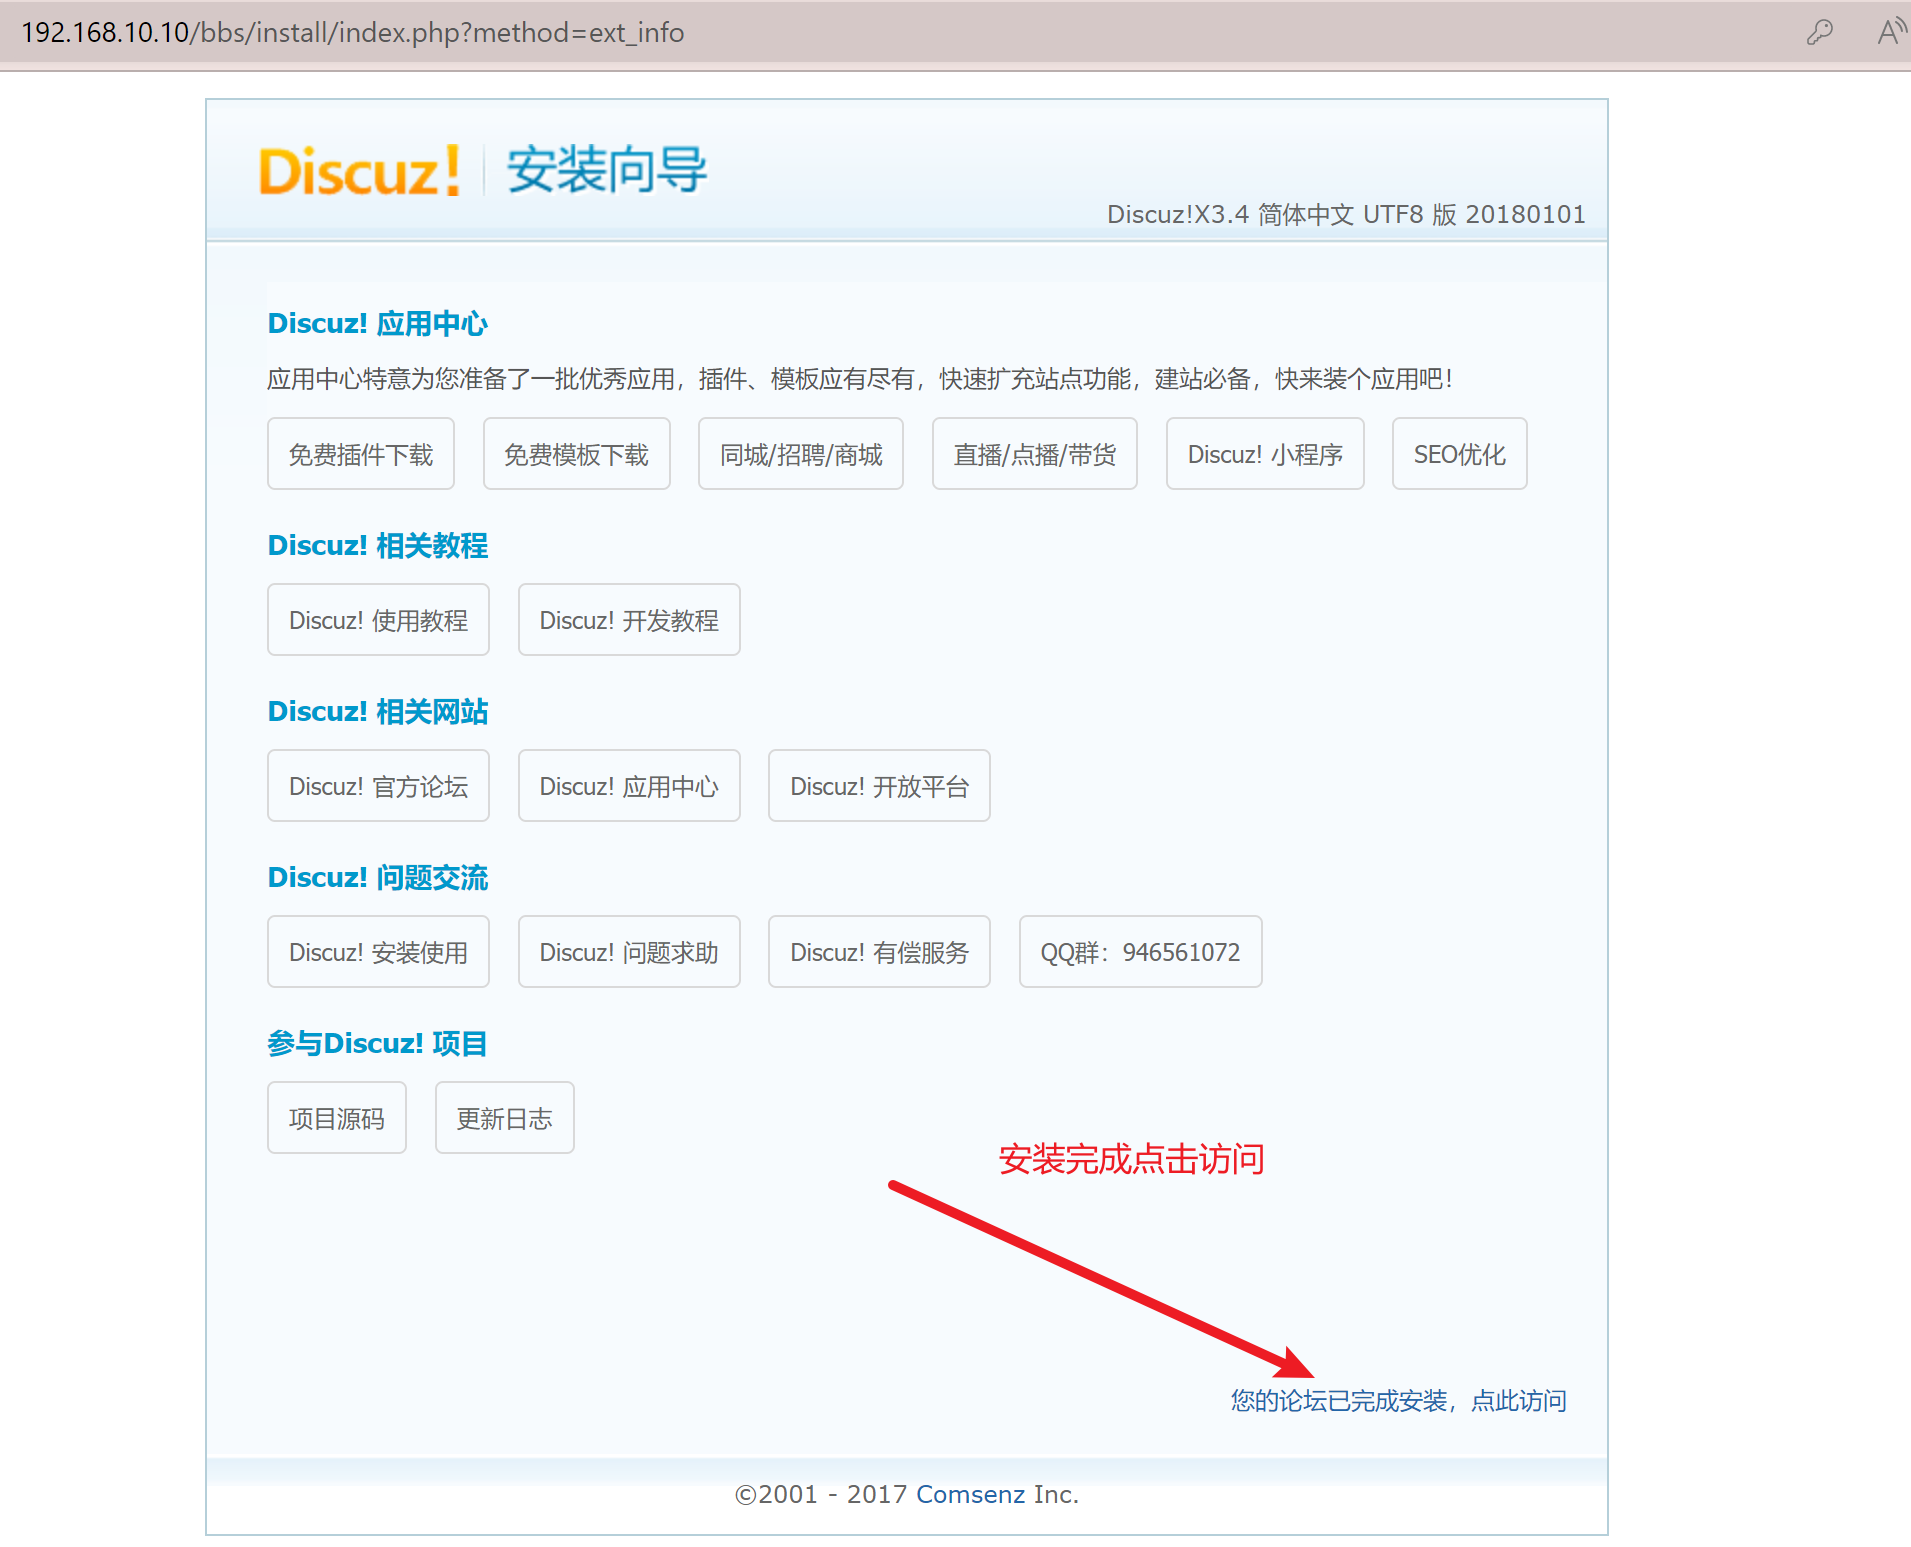Open Discuz! 使用教程 button
Image resolution: width=1911 pixels, height=1547 pixels.
(378, 620)
